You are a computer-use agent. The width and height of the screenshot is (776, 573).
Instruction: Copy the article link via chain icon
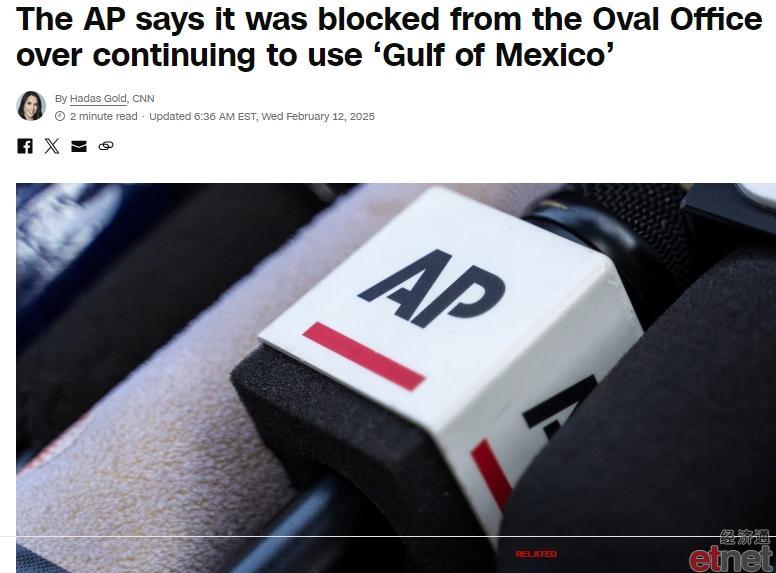coord(106,146)
